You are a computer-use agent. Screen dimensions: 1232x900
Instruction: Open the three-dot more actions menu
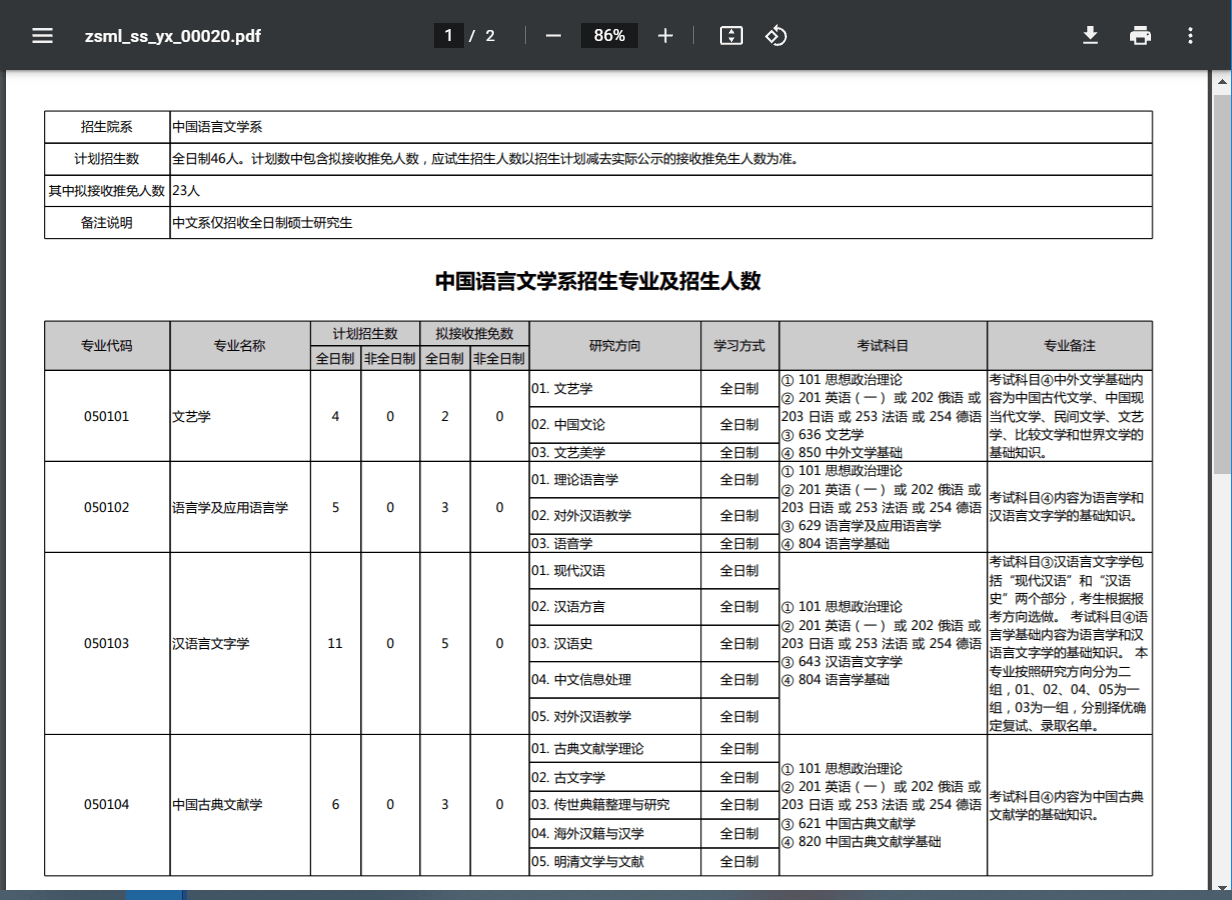click(1190, 36)
